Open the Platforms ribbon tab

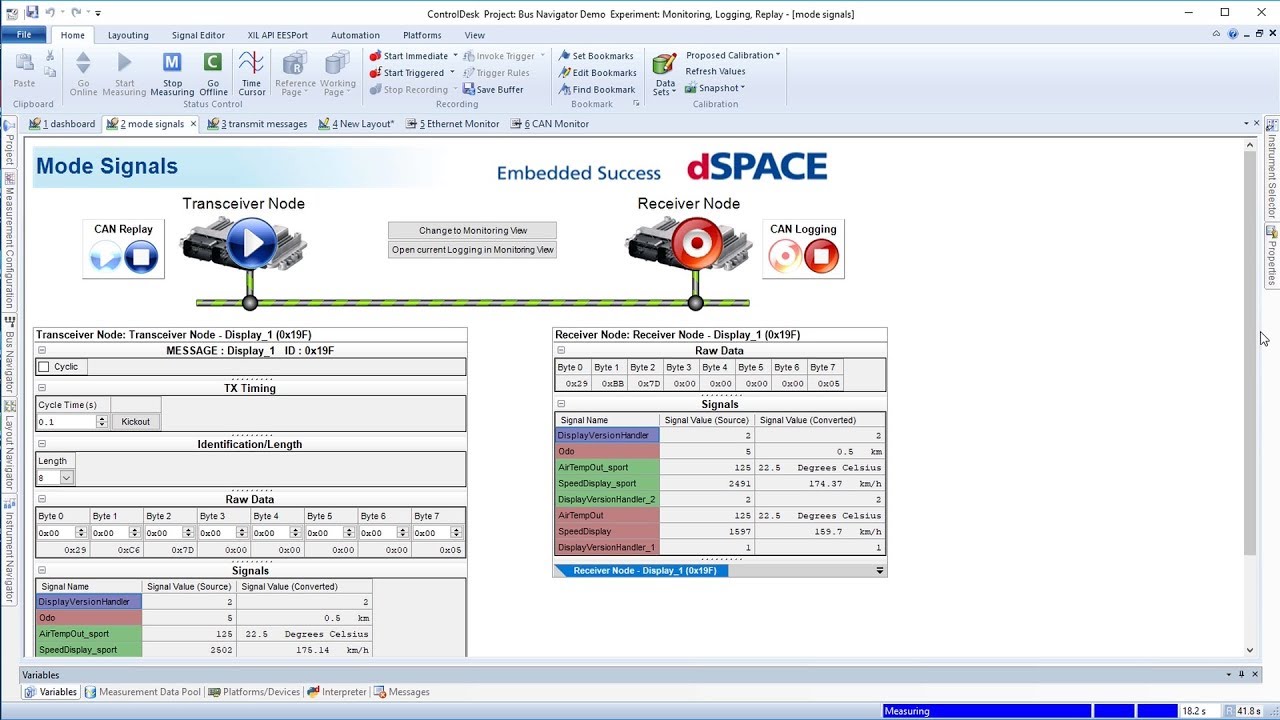[422, 35]
